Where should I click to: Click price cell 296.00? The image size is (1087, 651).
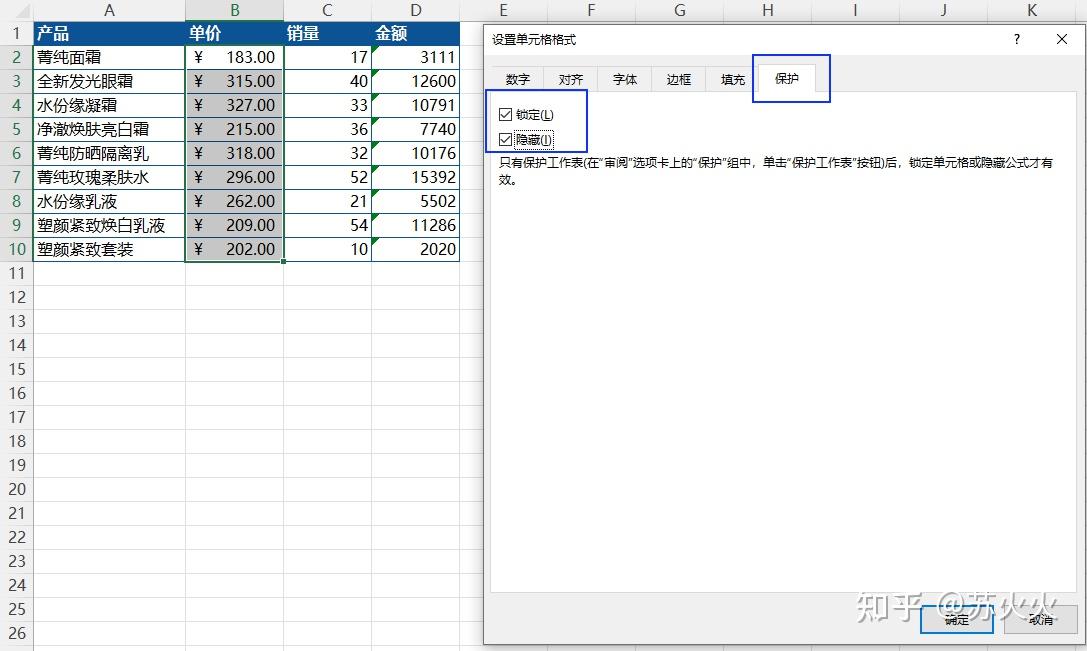[234, 177]
